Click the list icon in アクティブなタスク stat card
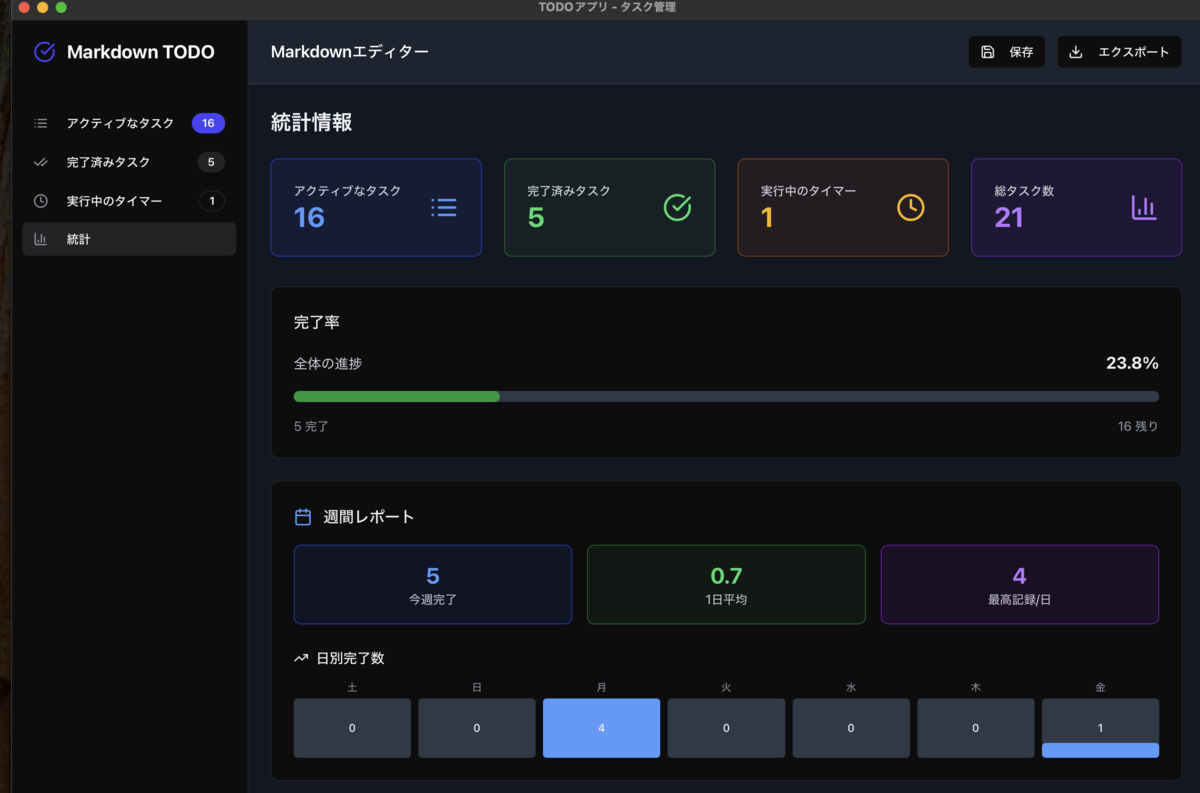The height and width of the screenshot is (793, 1200). pos(444,207)
